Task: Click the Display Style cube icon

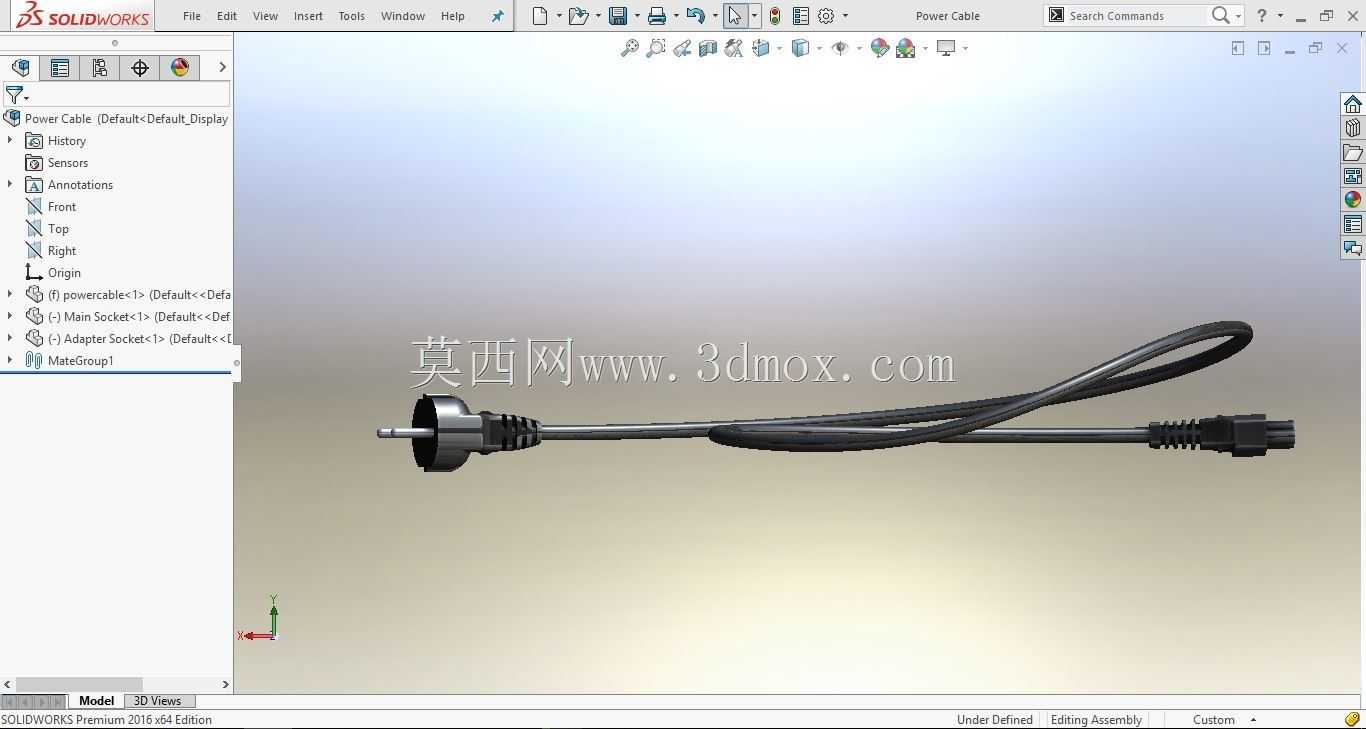Action: (x=800, y=48)
